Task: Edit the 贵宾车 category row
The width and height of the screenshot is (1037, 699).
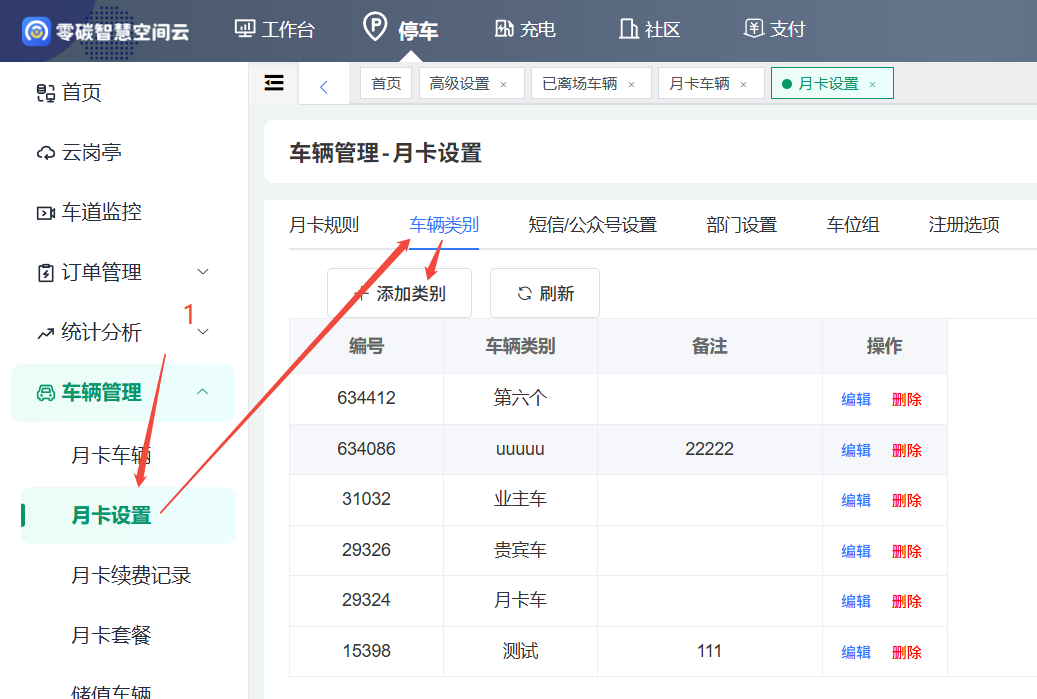Action: (x=856, y=552)
